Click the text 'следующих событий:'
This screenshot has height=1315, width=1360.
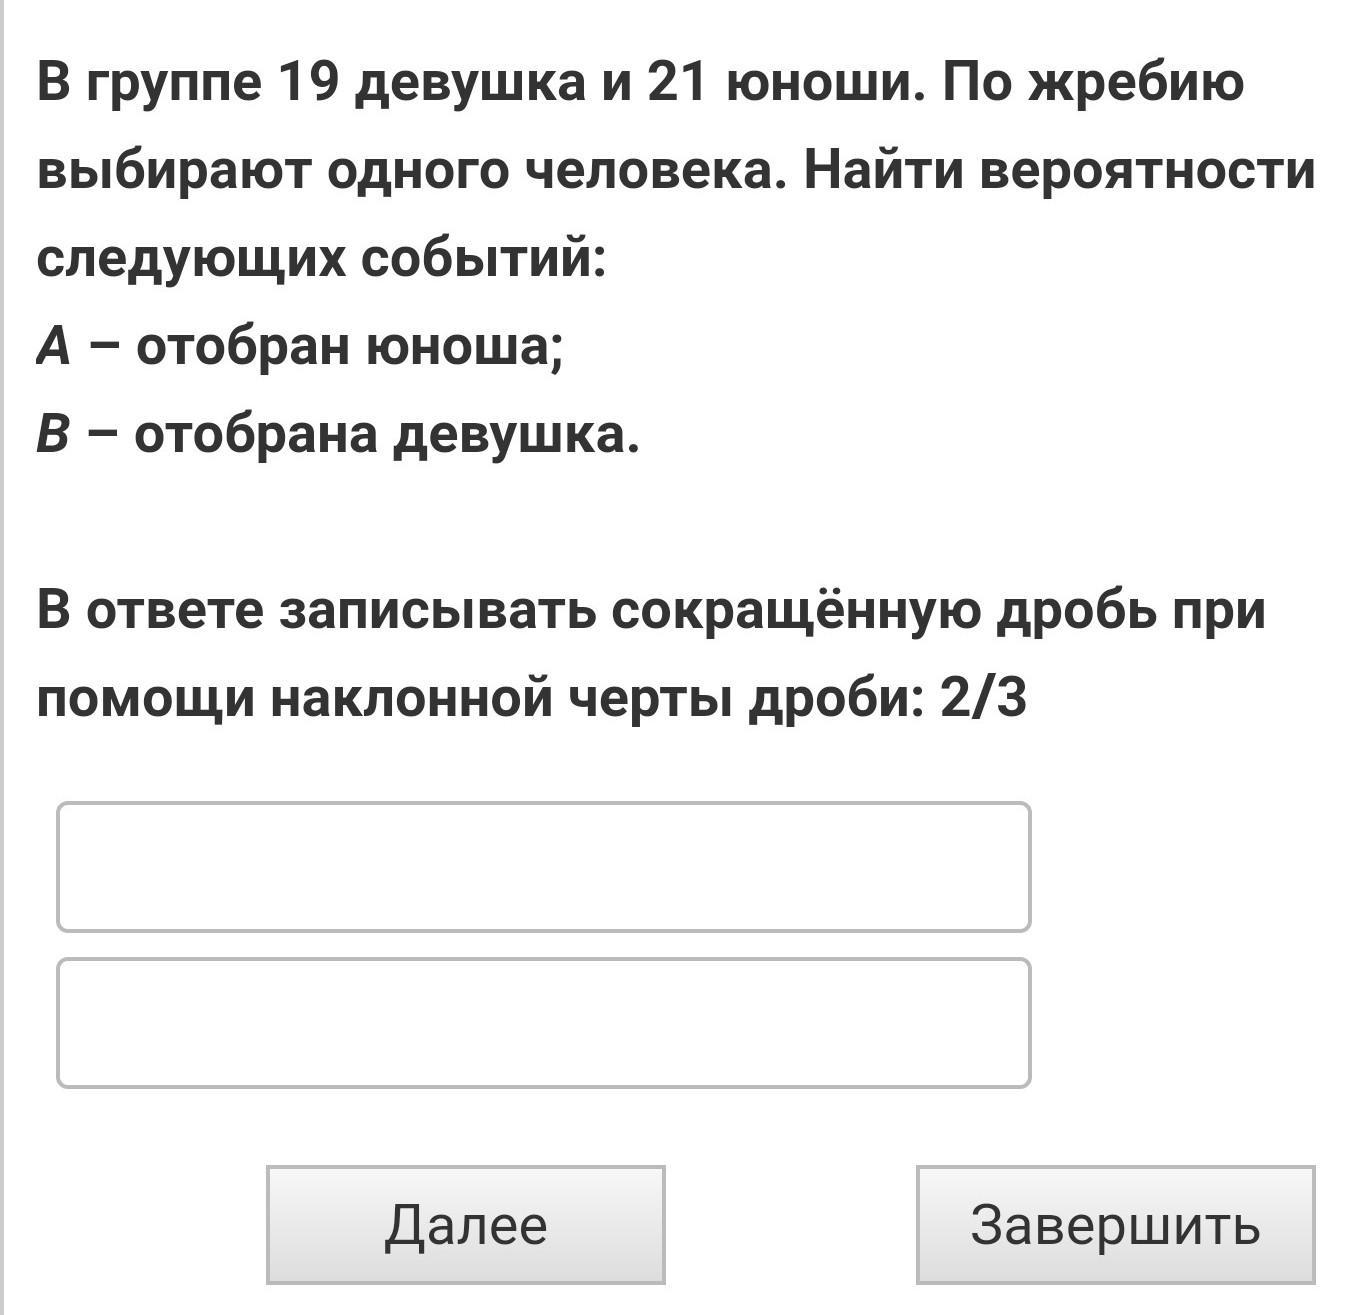[321, 259]
